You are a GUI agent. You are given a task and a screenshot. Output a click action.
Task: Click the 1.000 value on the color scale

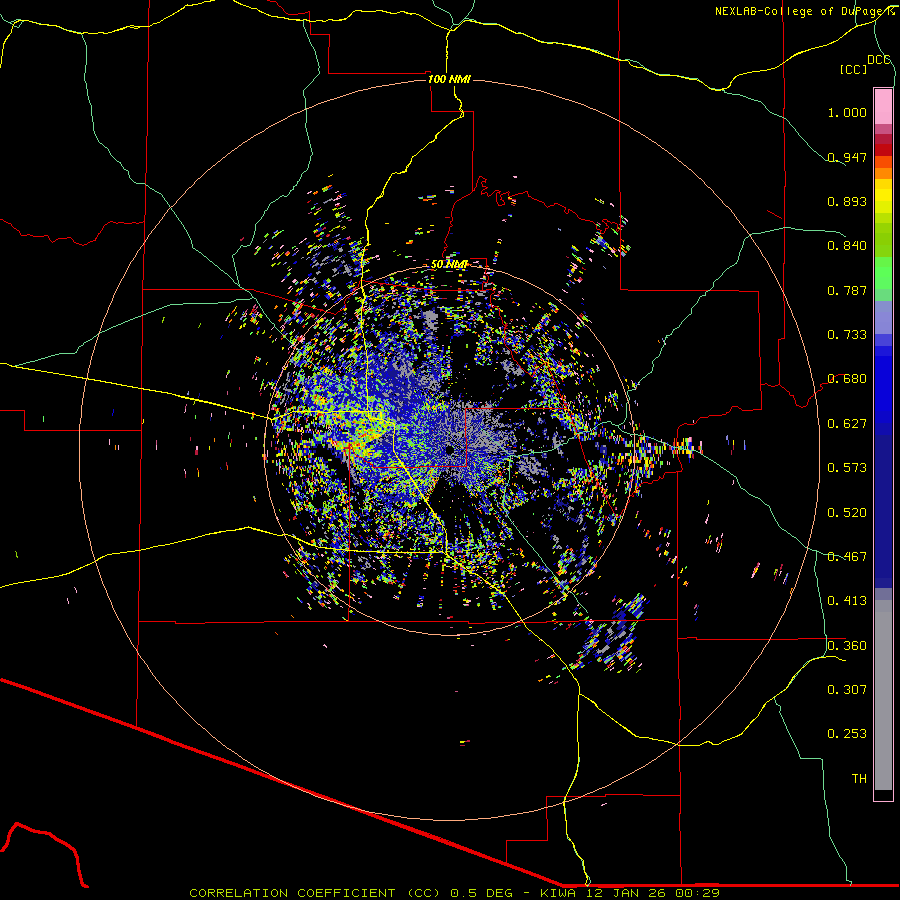tap(847, 112)
